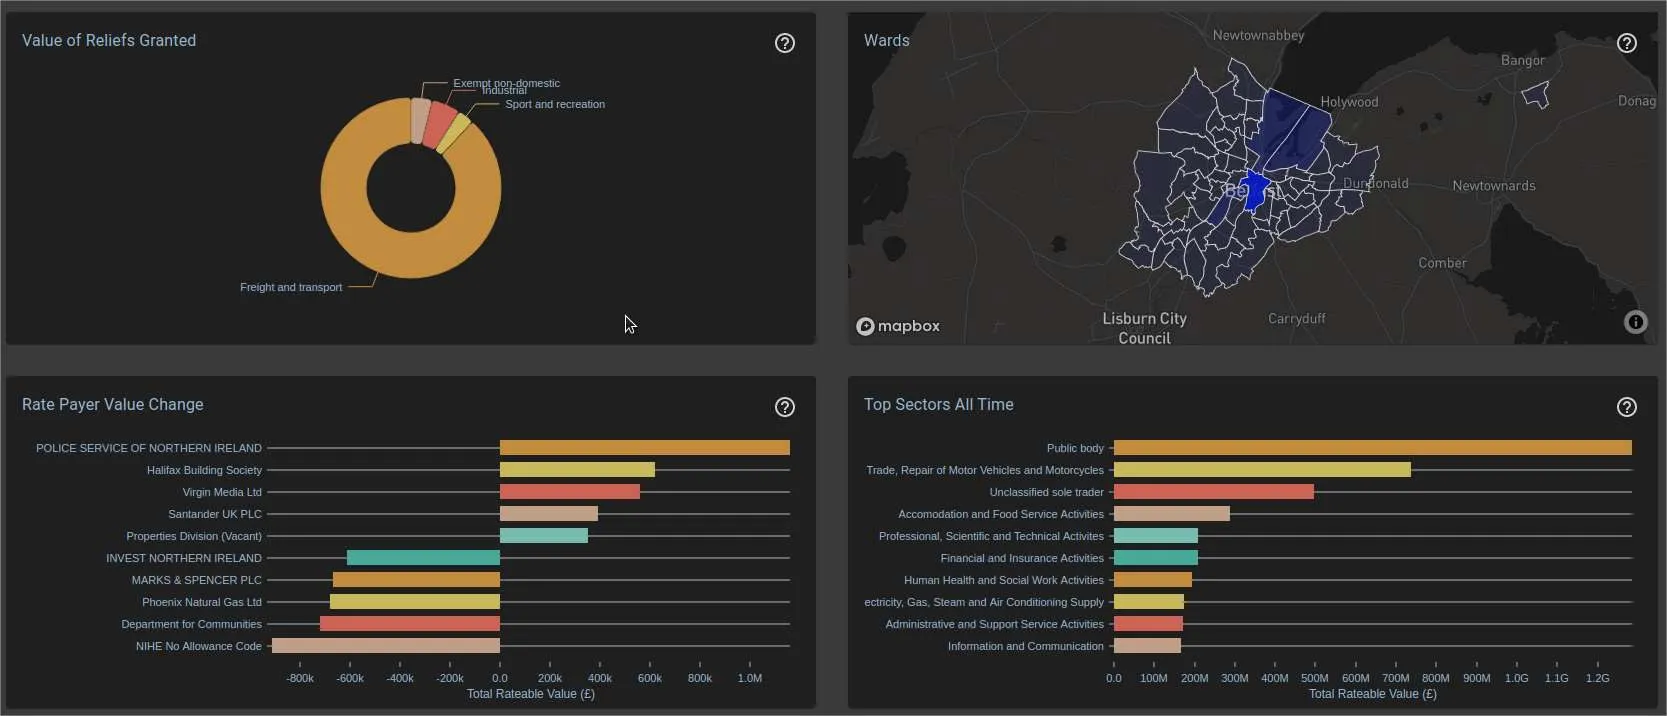Viewport: 1667px width, 716px height.
Task: Click the Unclassified sole trader bar
Action: click(x=1214, y=492)
